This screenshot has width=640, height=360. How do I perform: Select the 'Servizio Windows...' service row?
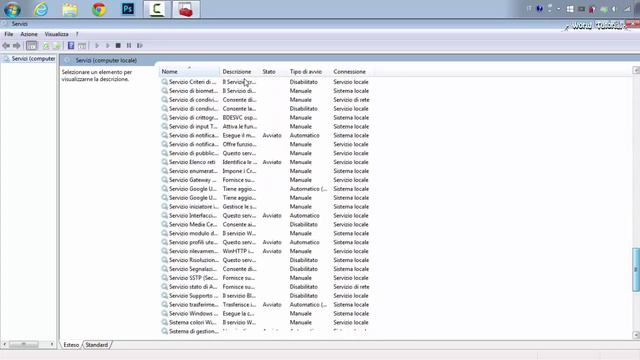point(265,313)
